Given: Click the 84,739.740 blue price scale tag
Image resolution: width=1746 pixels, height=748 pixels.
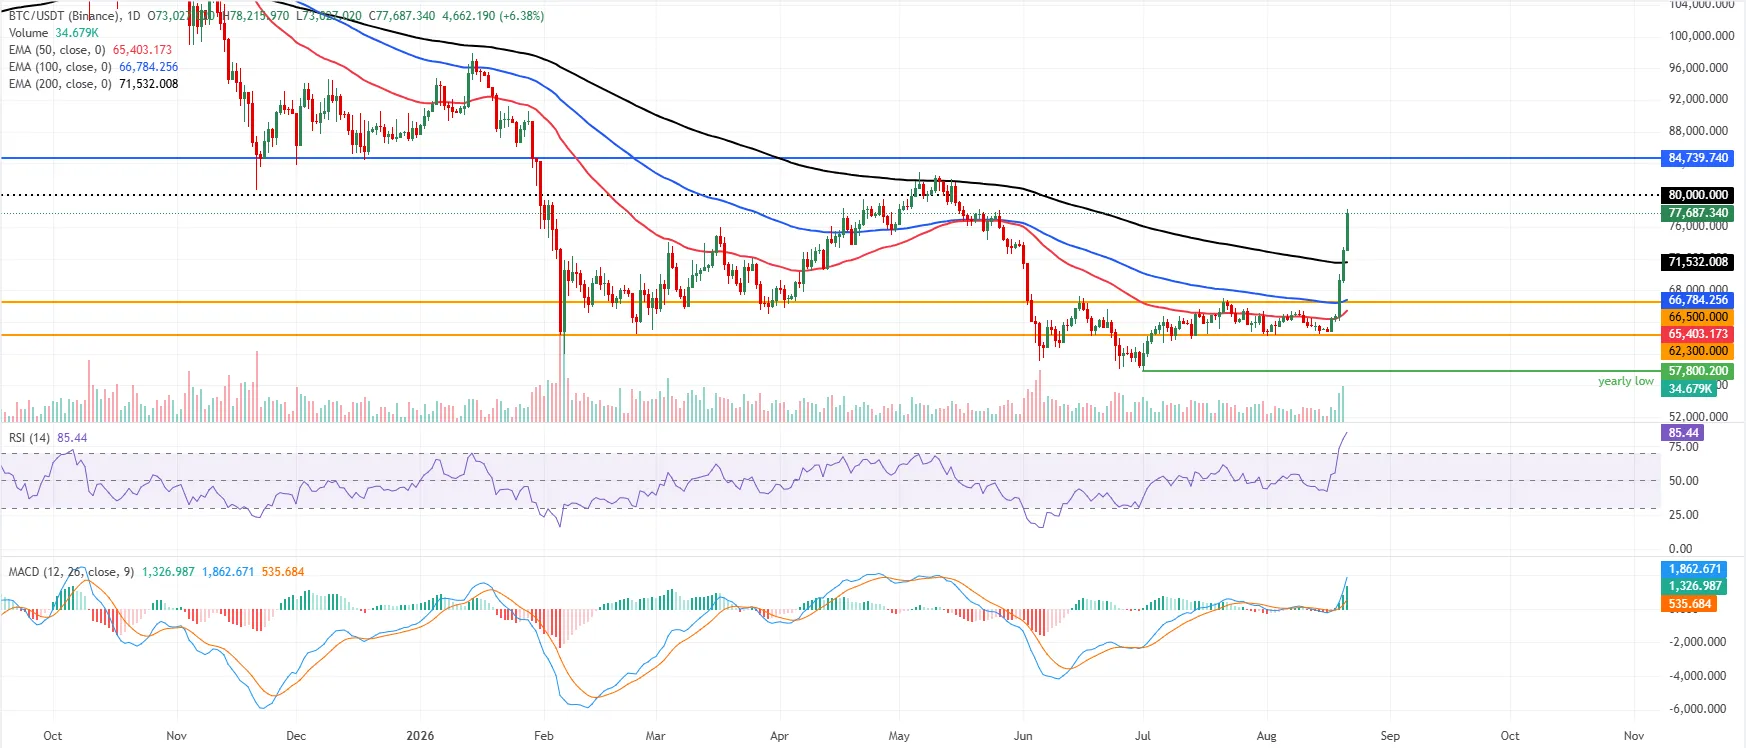Looking at the screenshot, I should click(1698, 158).
